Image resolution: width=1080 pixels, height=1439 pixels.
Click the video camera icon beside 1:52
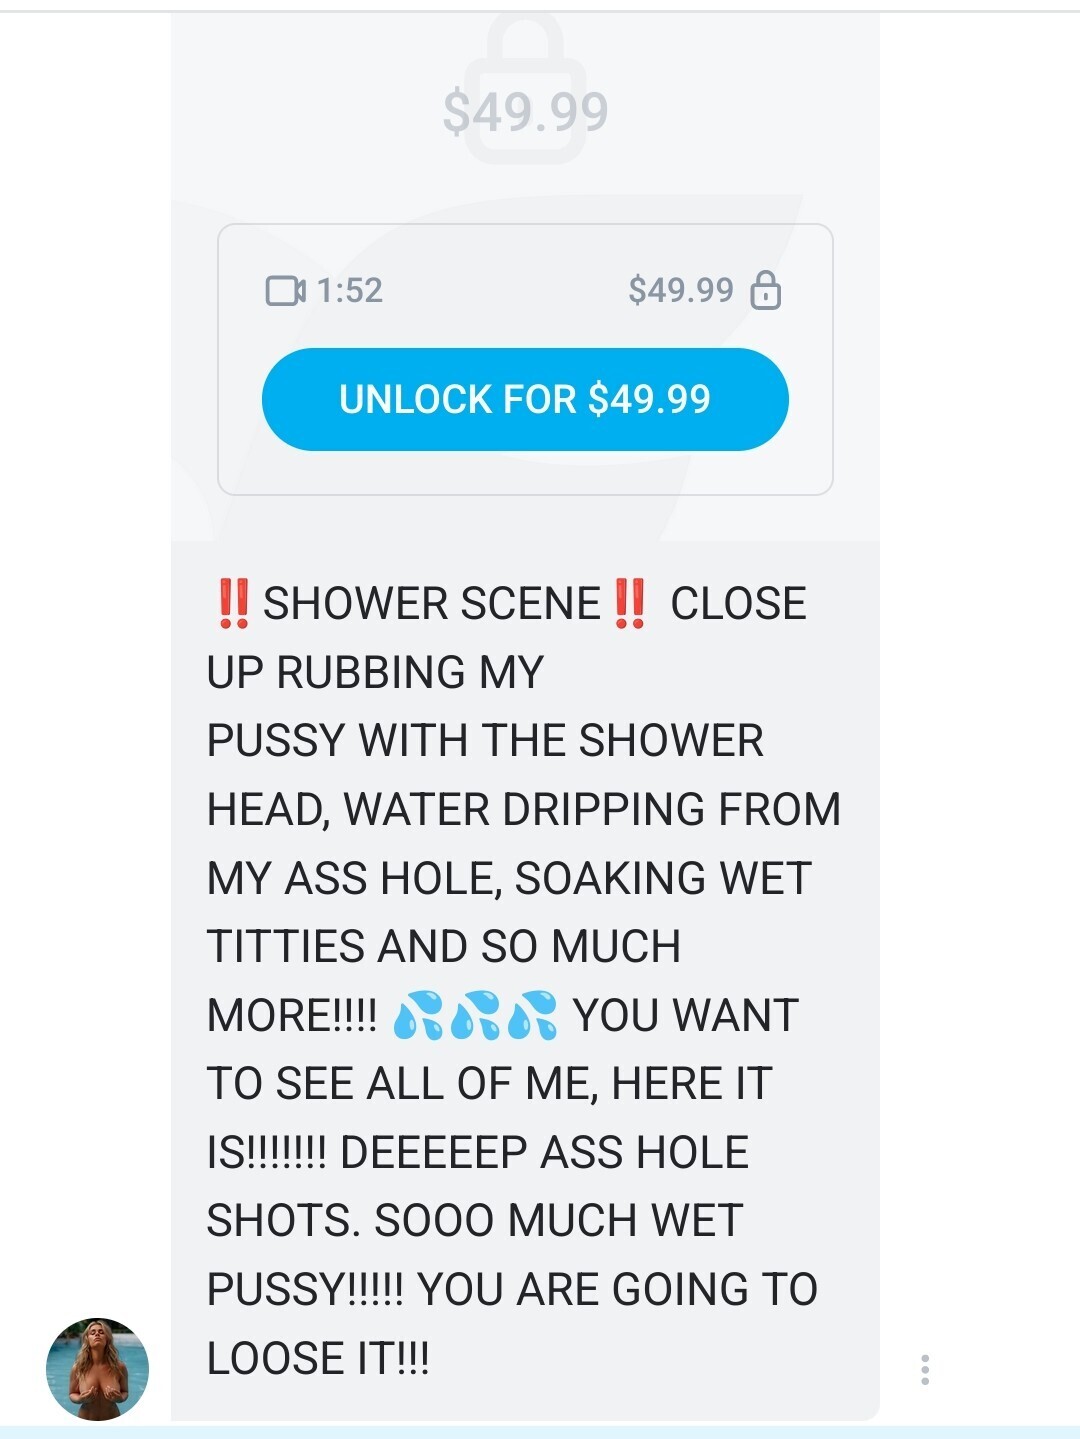(286, 291)
